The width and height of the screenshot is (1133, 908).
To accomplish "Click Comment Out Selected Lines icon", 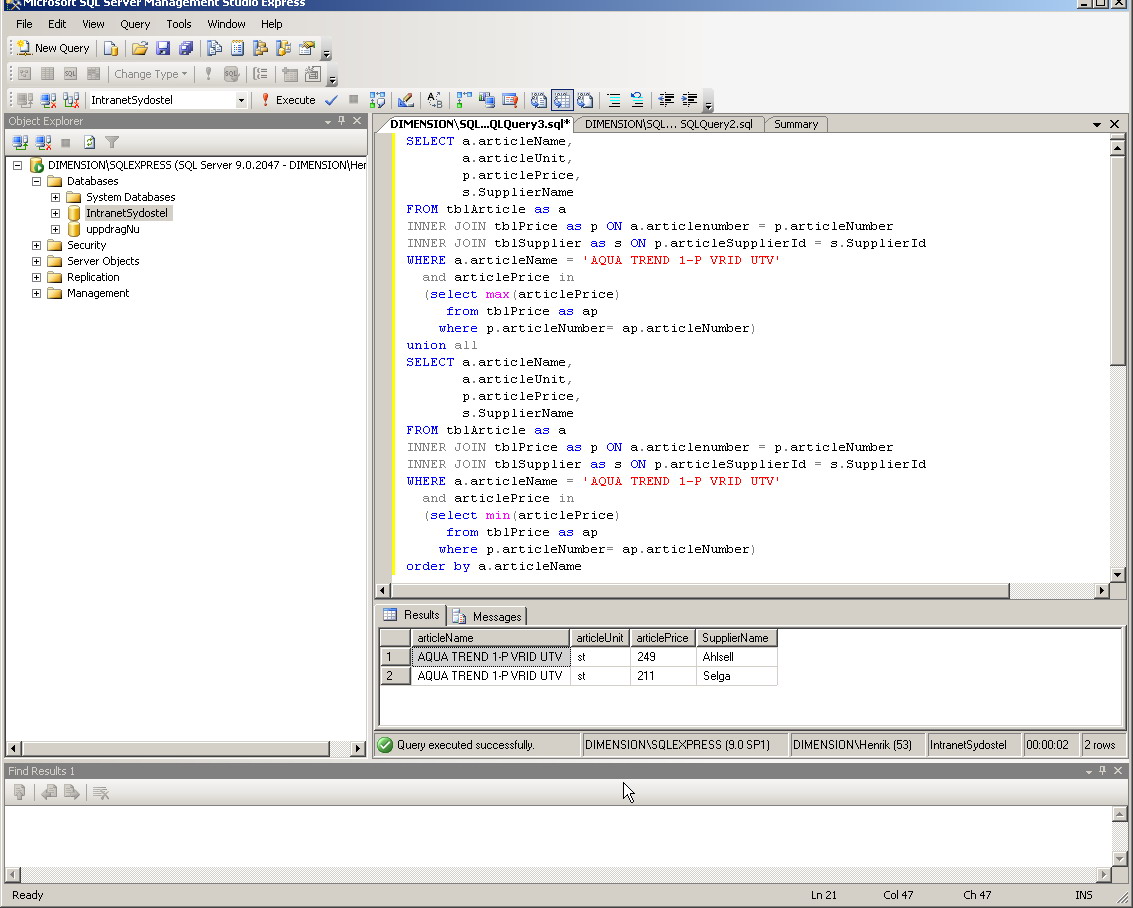I will point(613,100).
